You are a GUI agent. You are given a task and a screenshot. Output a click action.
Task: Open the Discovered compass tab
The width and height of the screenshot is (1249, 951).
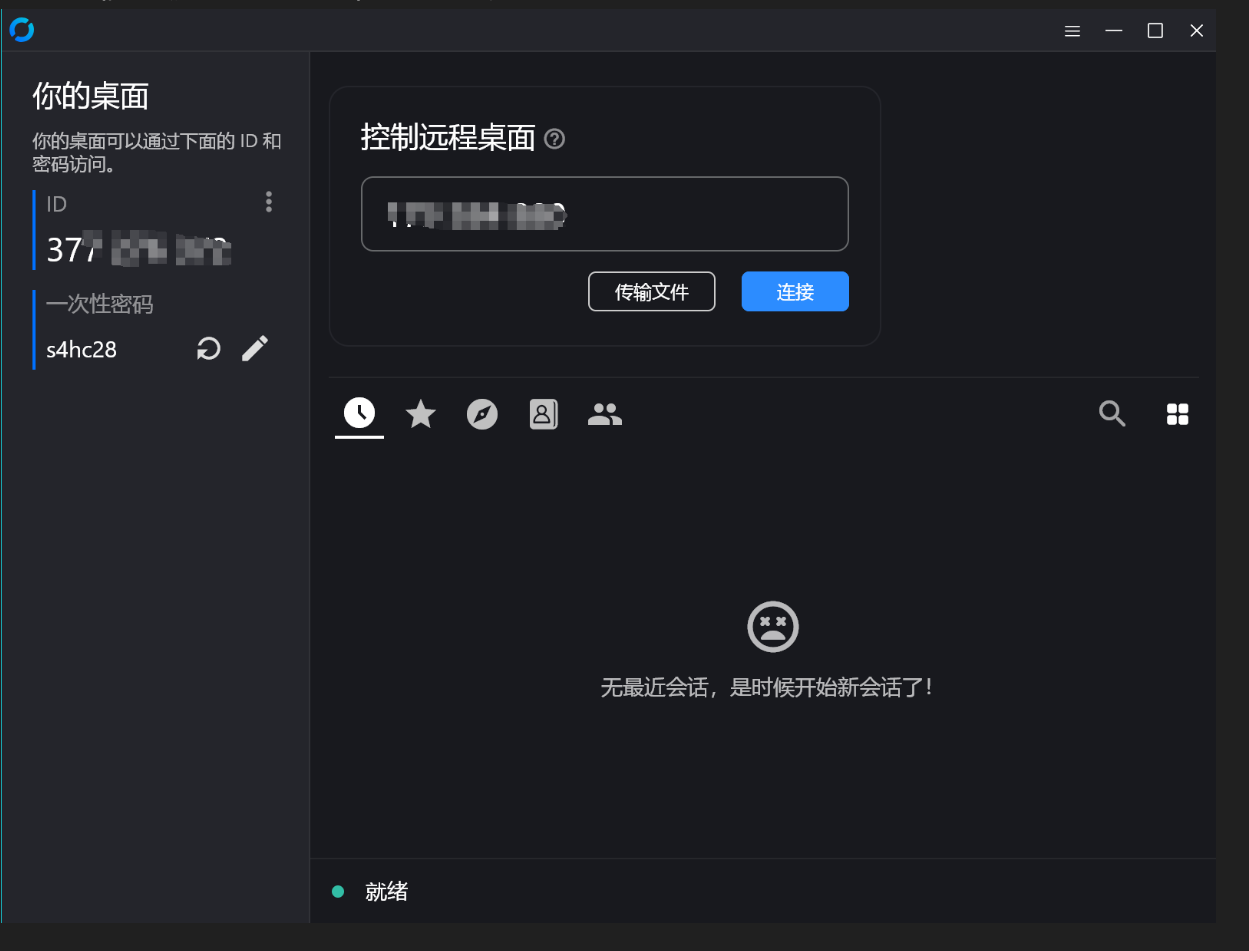tap(482, 414)
